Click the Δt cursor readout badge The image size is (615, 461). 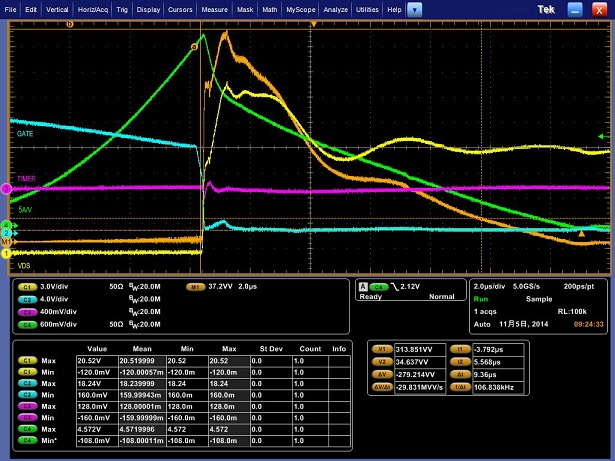pyautogui.click(x=460, y=374)
